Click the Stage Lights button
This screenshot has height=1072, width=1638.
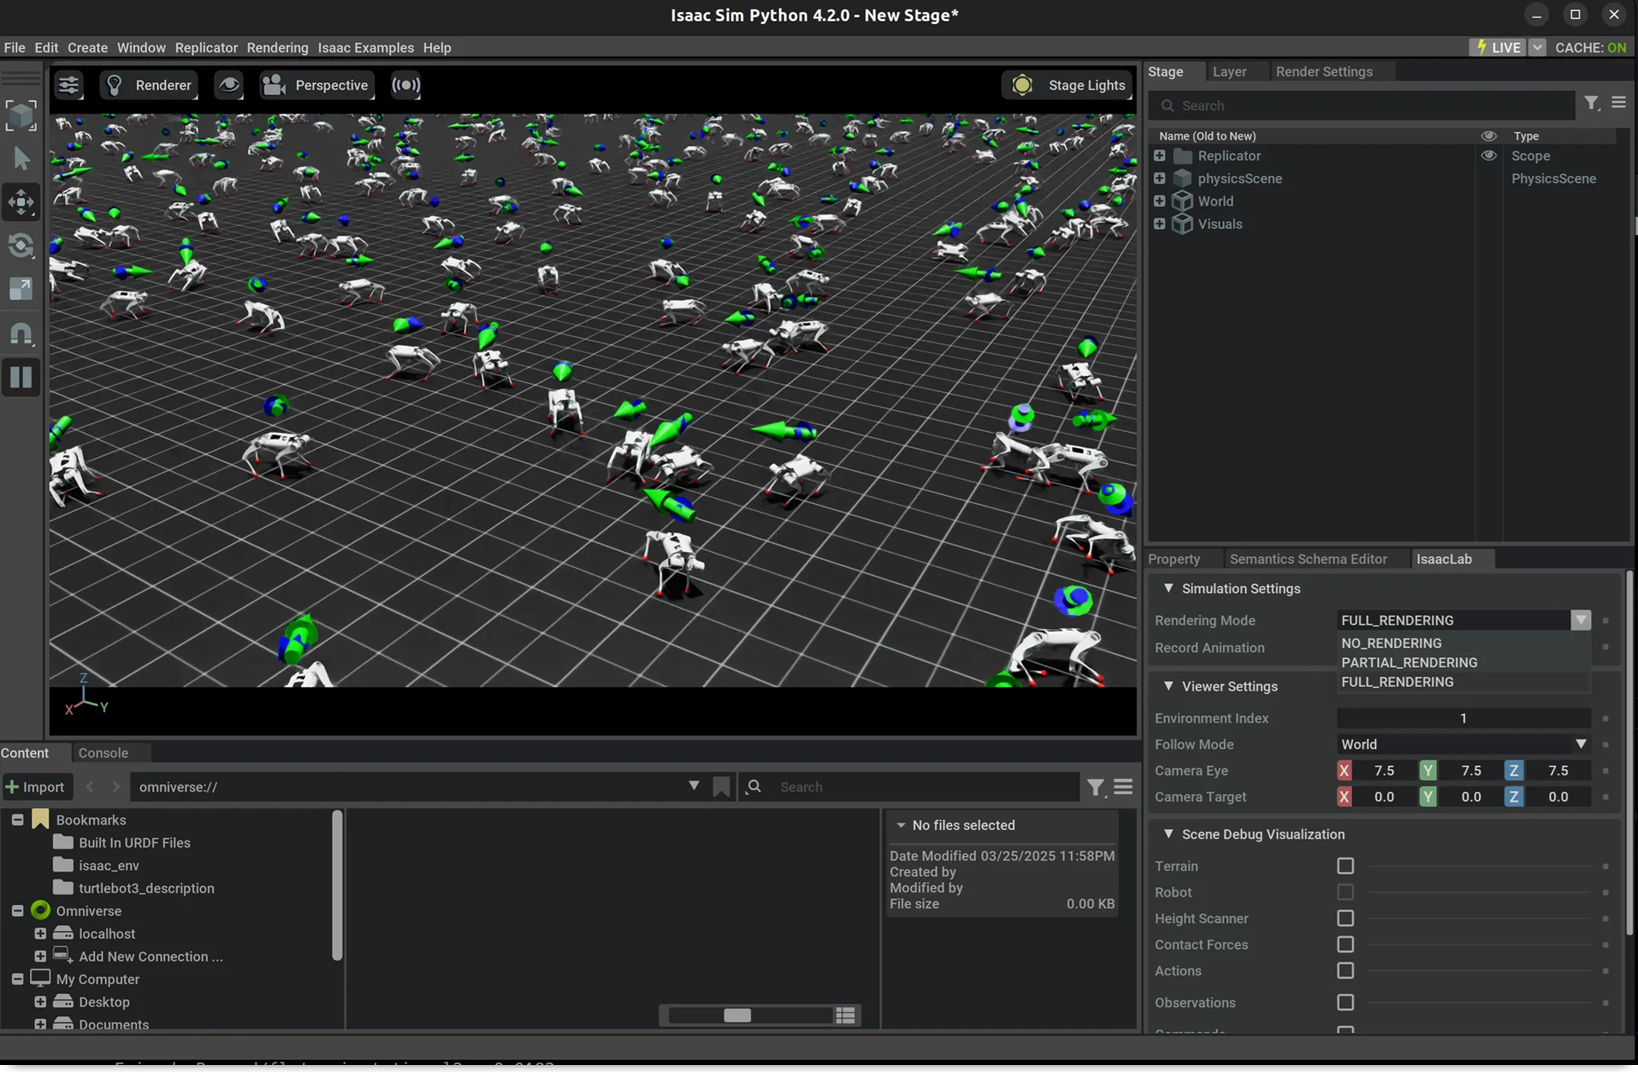tap(1068, 85)
